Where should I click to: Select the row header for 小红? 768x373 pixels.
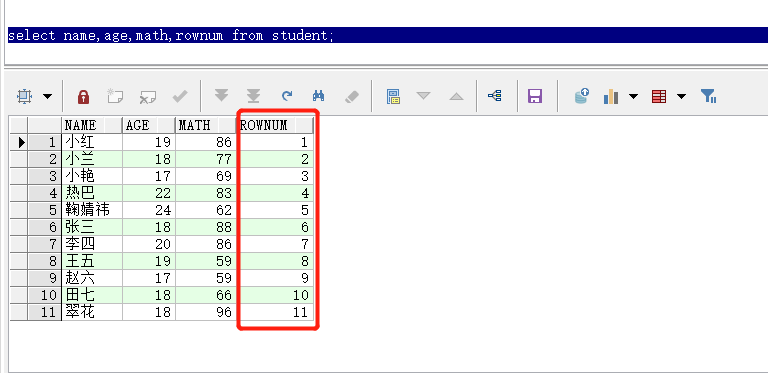point(45,142)
